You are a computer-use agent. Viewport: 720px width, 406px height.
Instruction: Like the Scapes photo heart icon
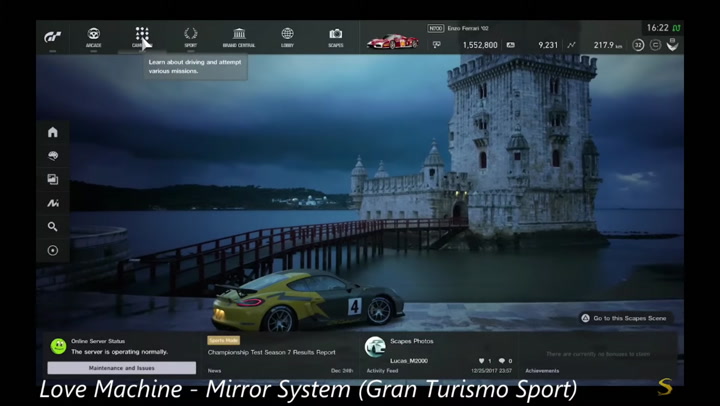coord(482,361)
